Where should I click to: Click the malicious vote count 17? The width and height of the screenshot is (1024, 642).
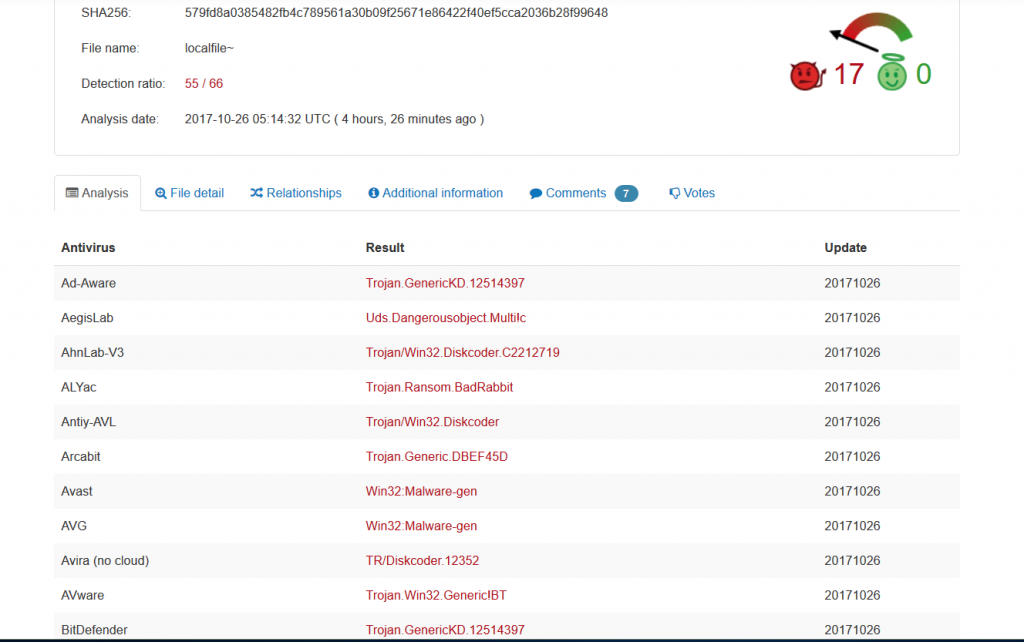coord(848,74)
